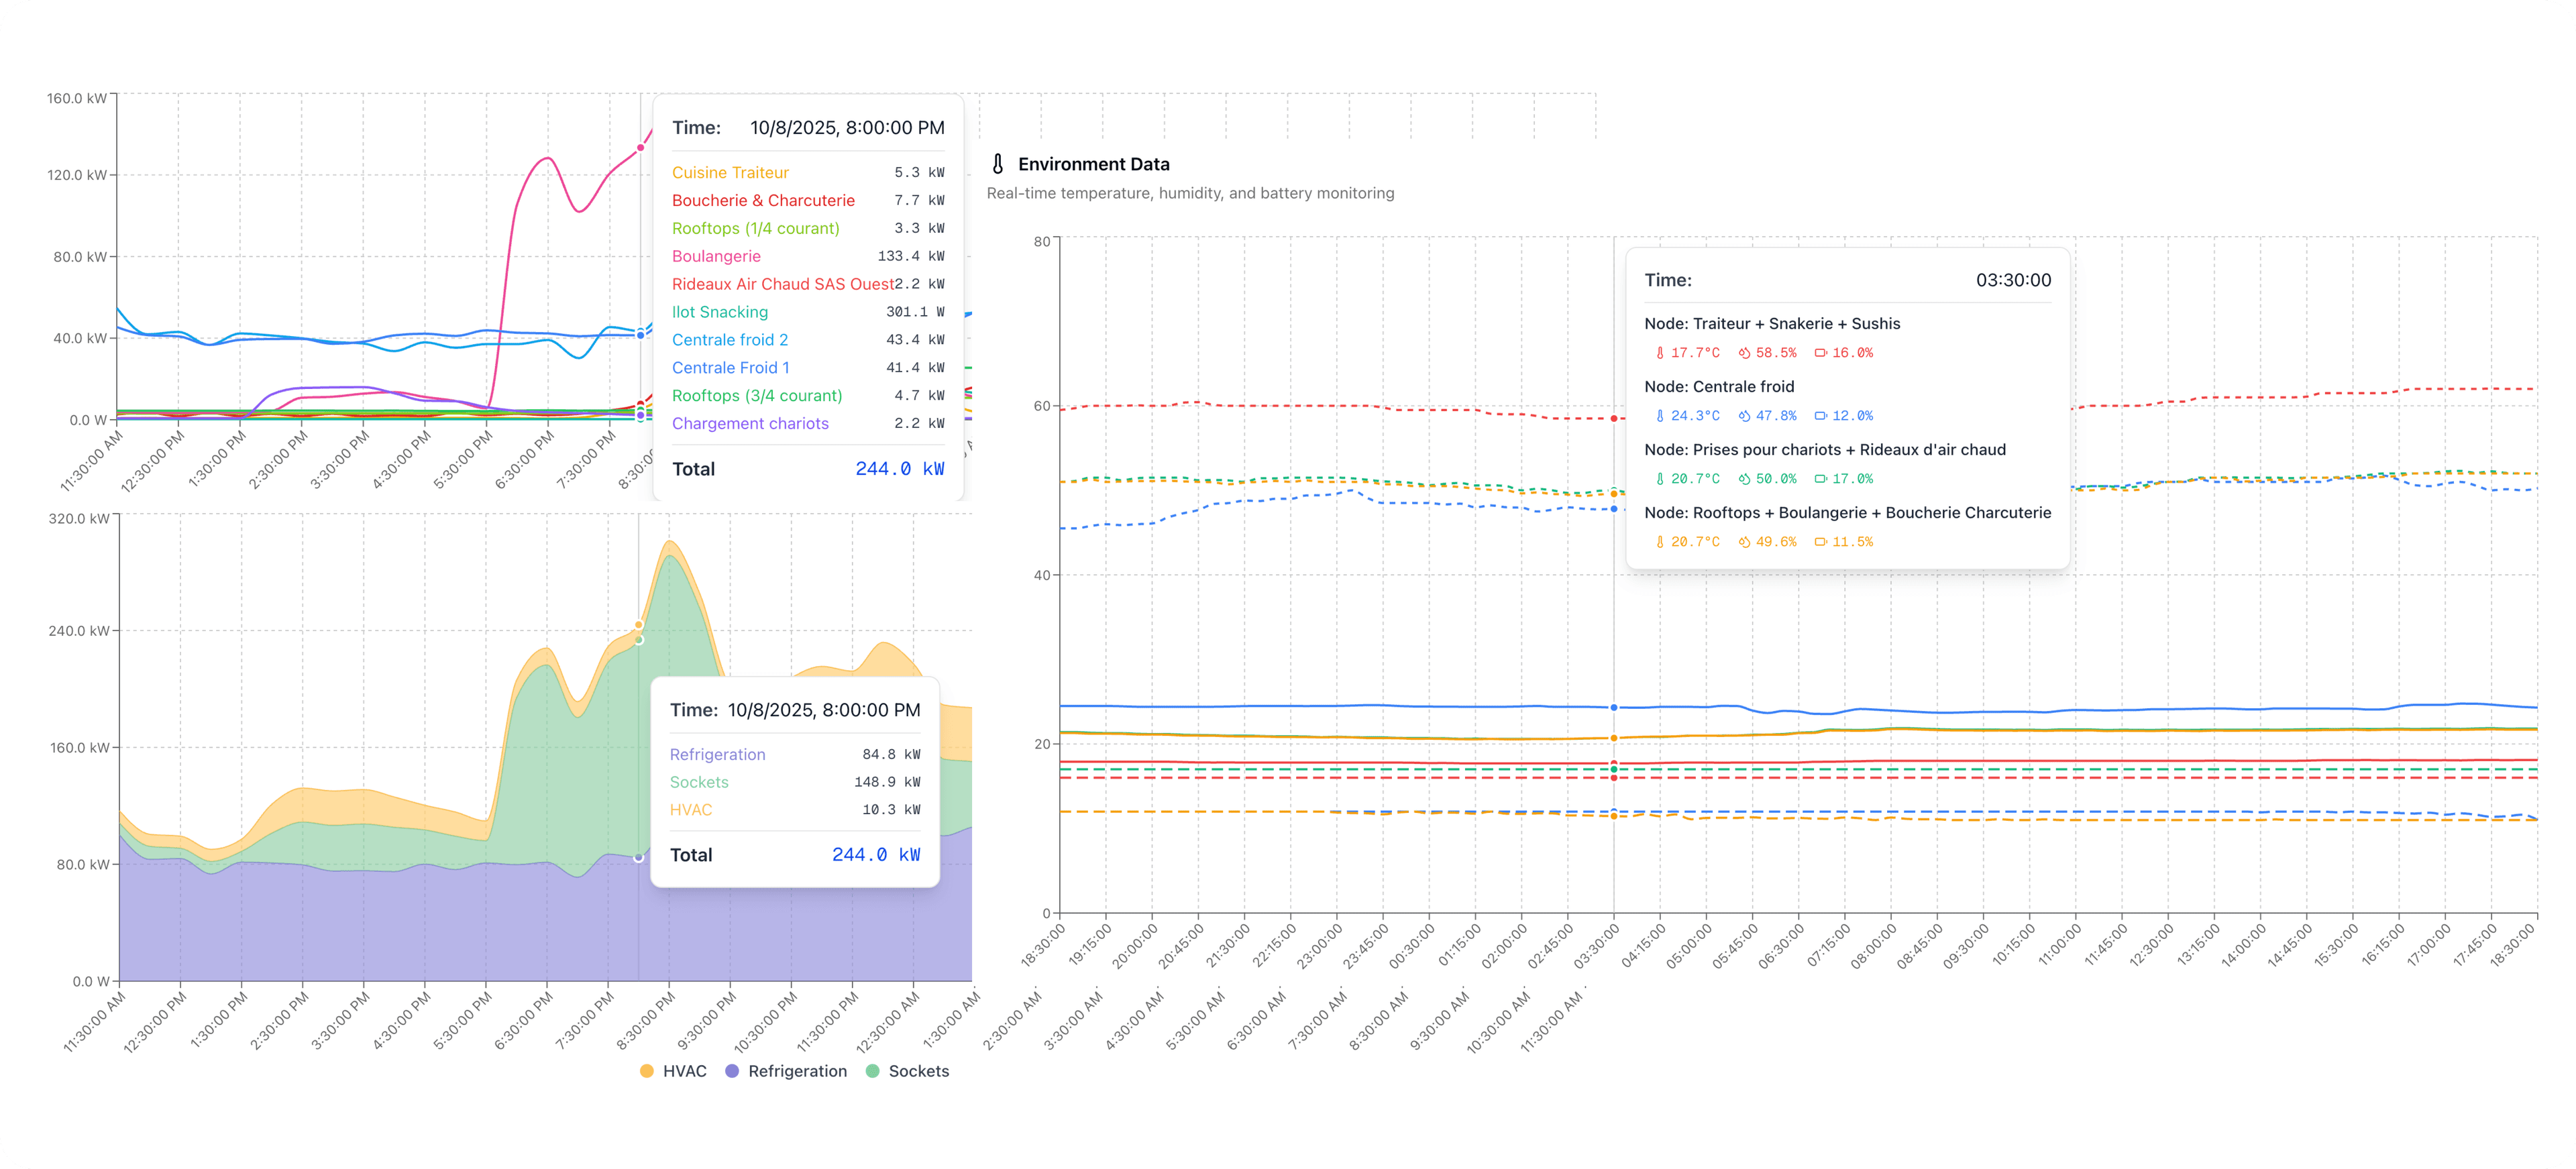The height and width of the screenshot is (1169, 2576).
Task: Click the red thermometer icon for Traiteur node
Action: point(1660,353)
